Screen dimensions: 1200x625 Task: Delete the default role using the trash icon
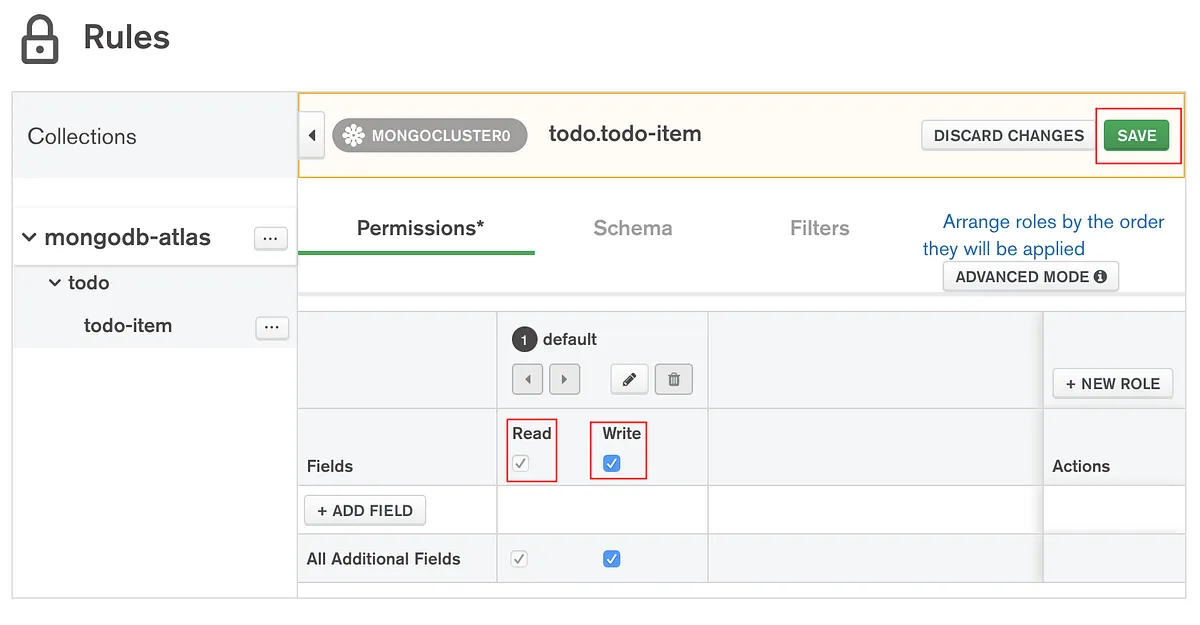tap(674, 379)
